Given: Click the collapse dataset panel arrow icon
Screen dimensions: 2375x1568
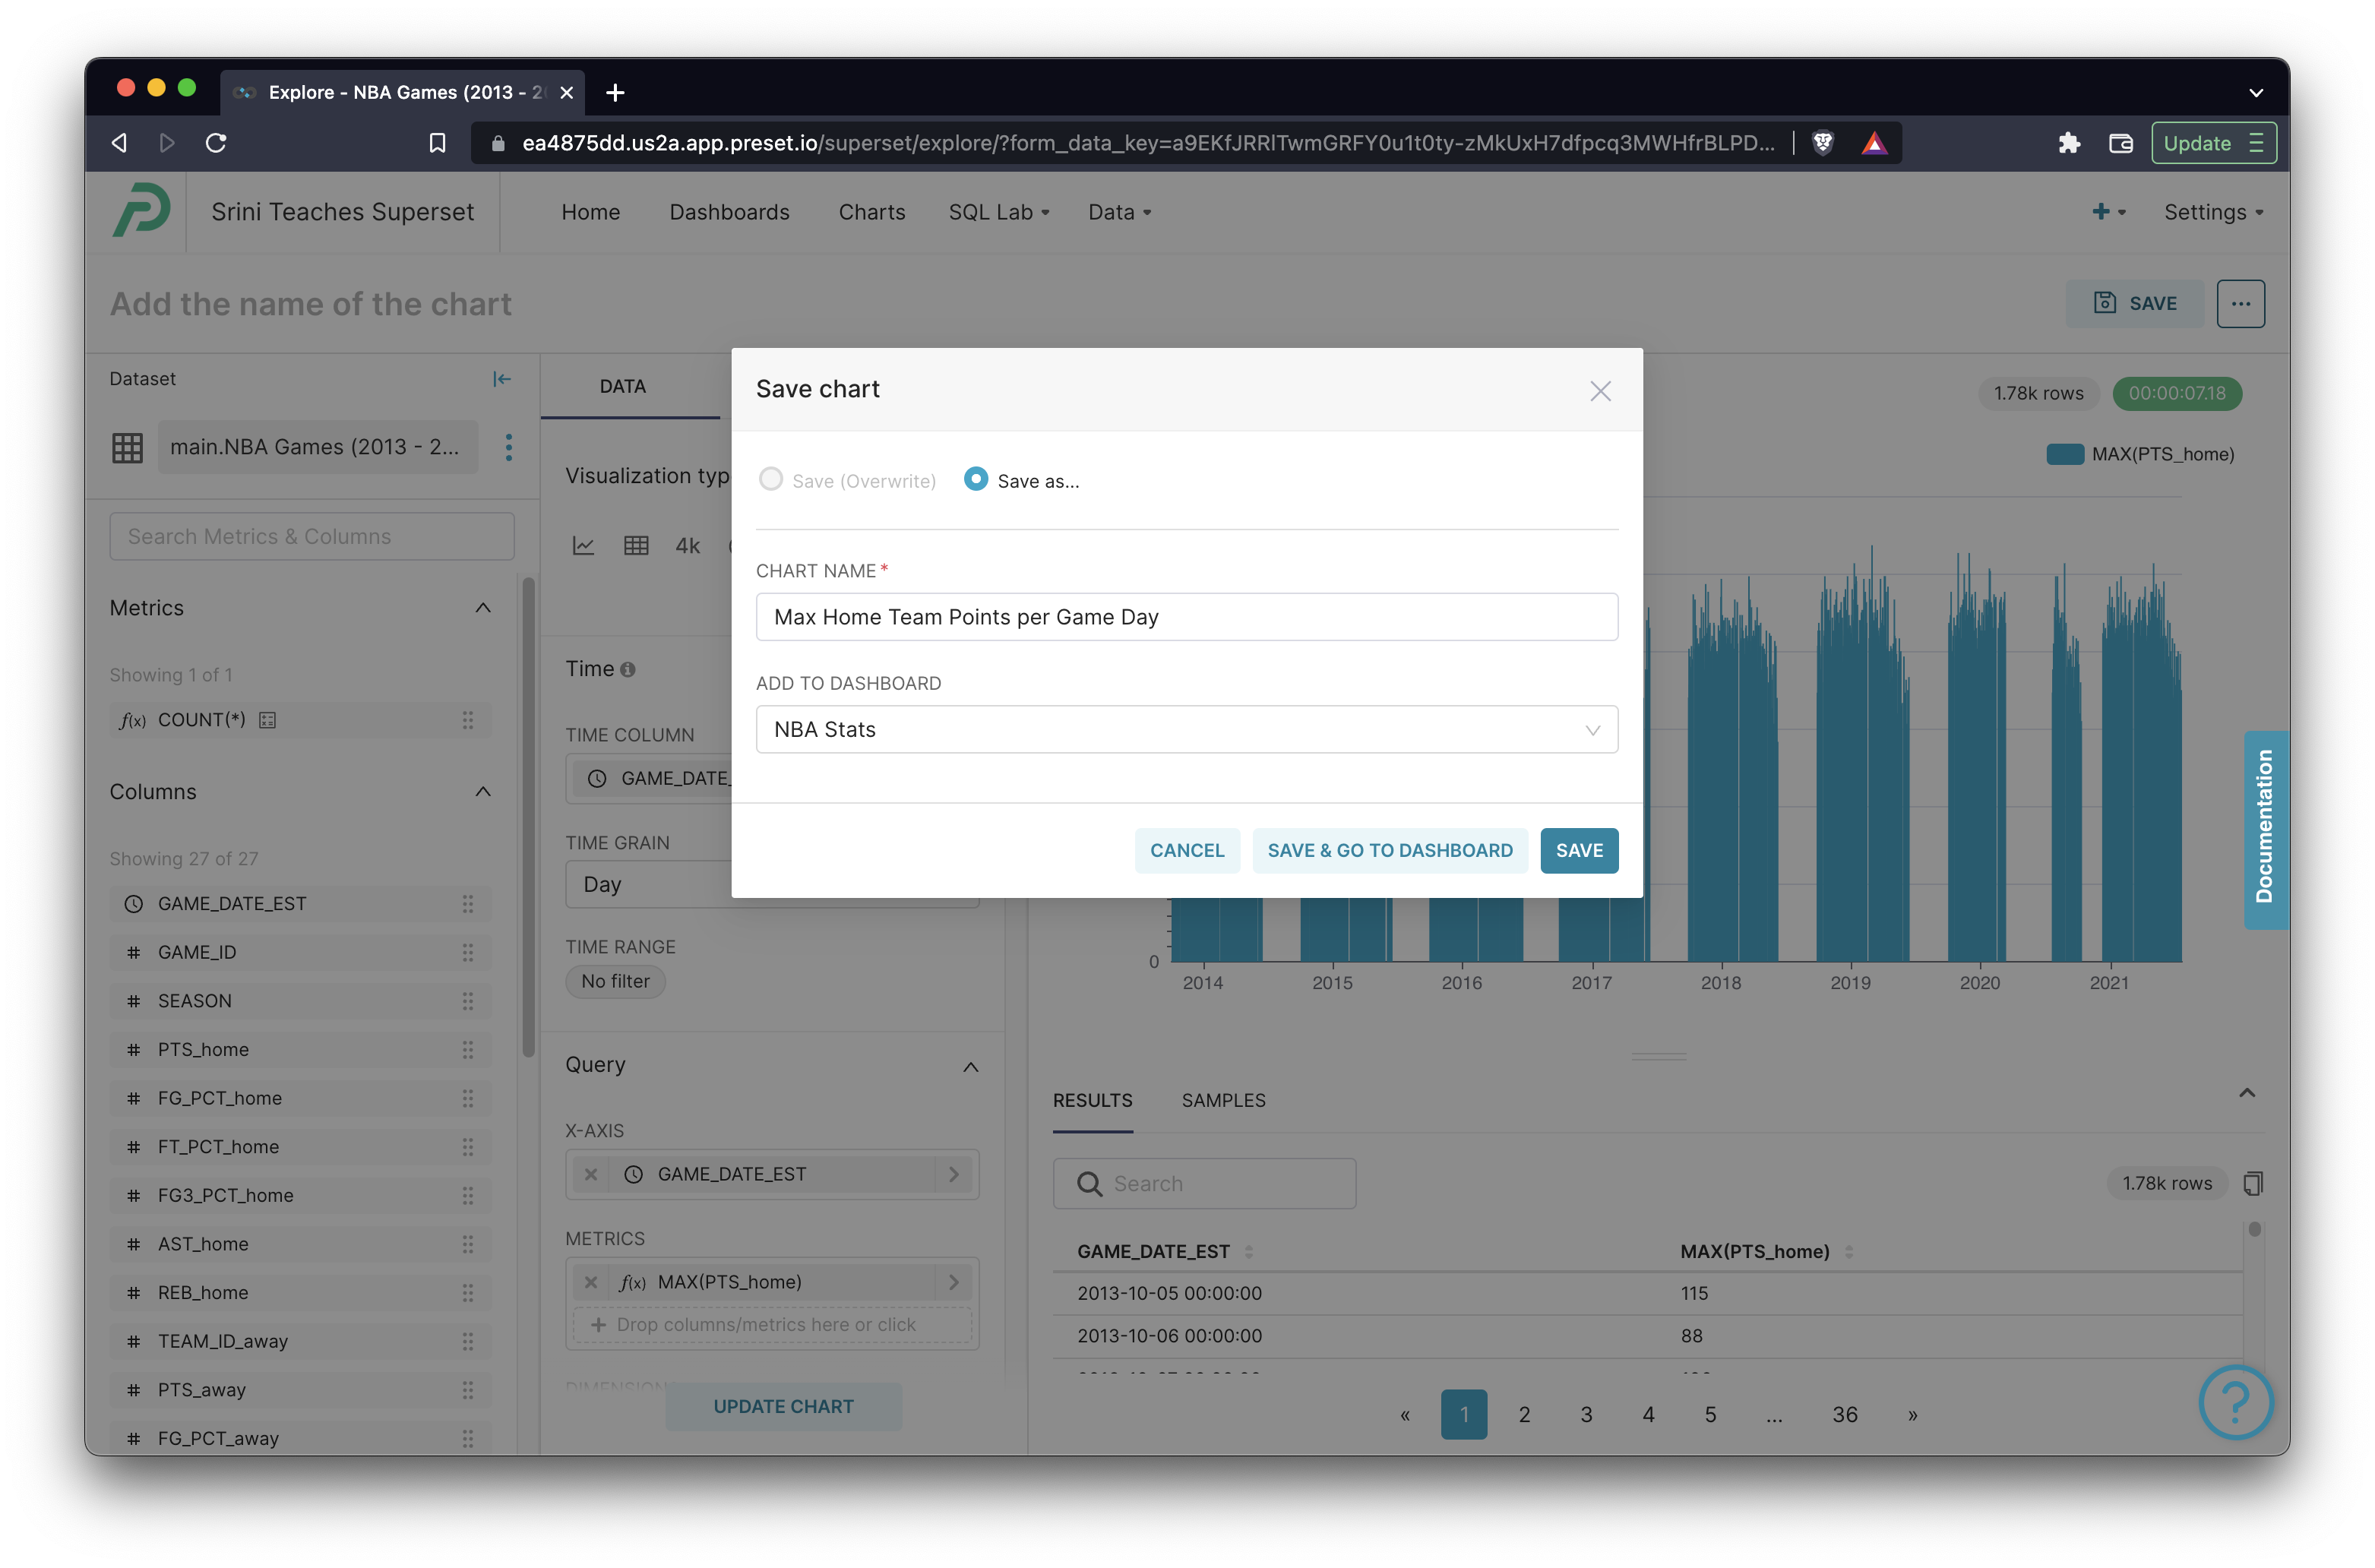Looking at the screenshot, I should [502, 379].
